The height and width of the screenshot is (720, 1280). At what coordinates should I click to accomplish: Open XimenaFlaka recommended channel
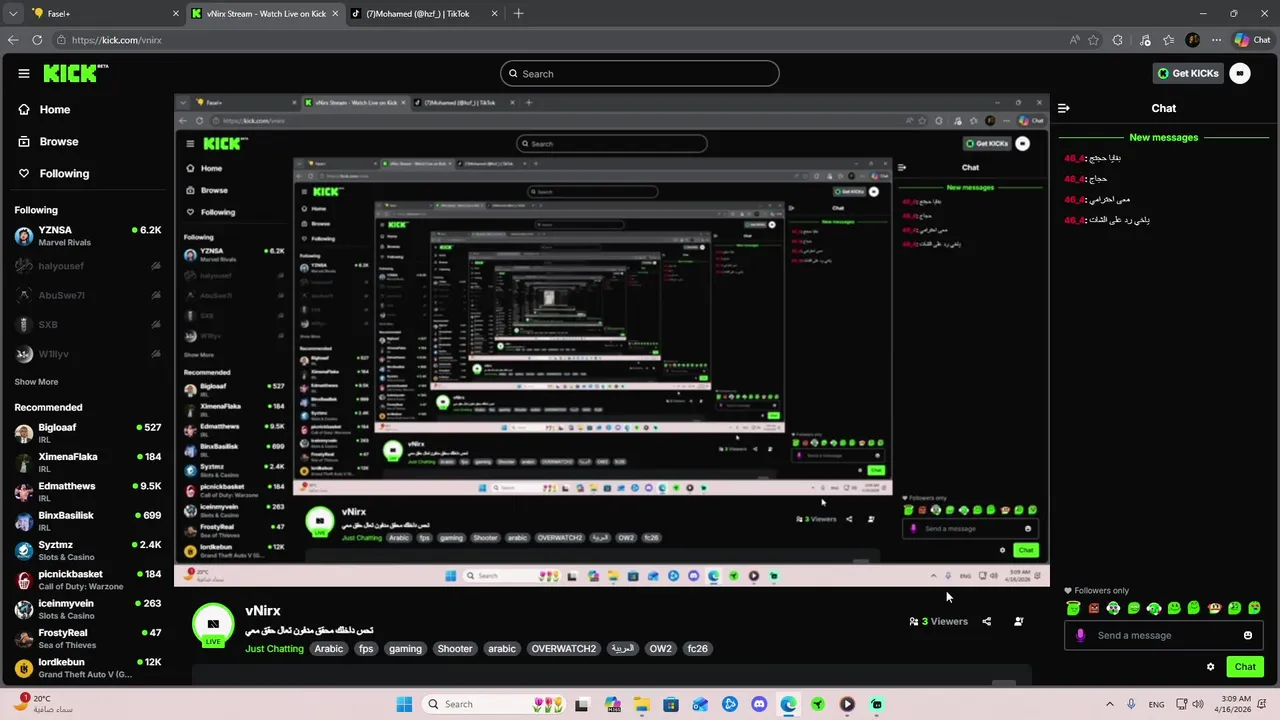88,462
